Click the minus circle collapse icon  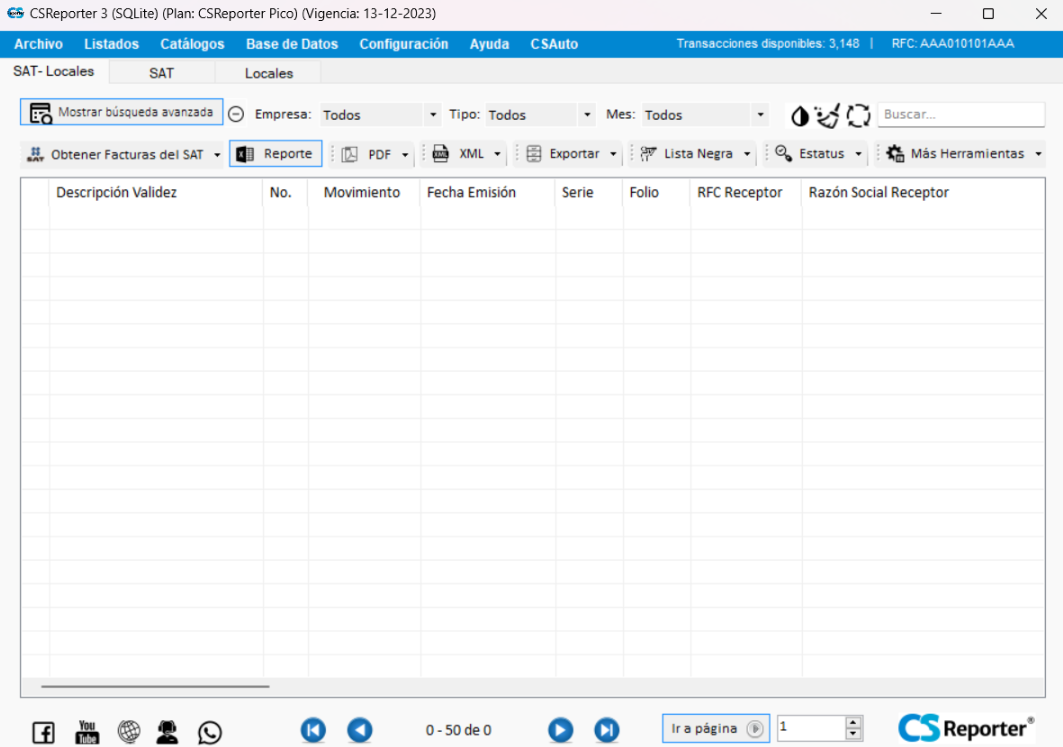pos(236,114)
